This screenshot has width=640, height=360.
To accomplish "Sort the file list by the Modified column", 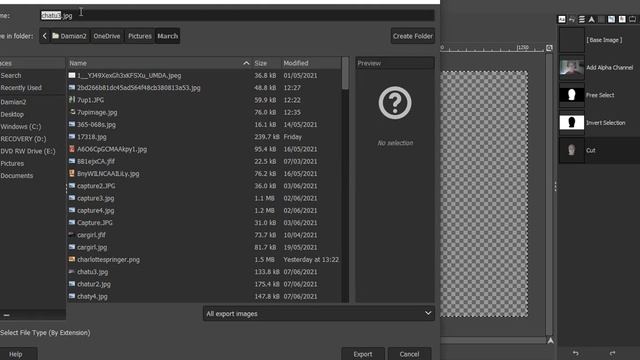I will (x=311, y=63).
